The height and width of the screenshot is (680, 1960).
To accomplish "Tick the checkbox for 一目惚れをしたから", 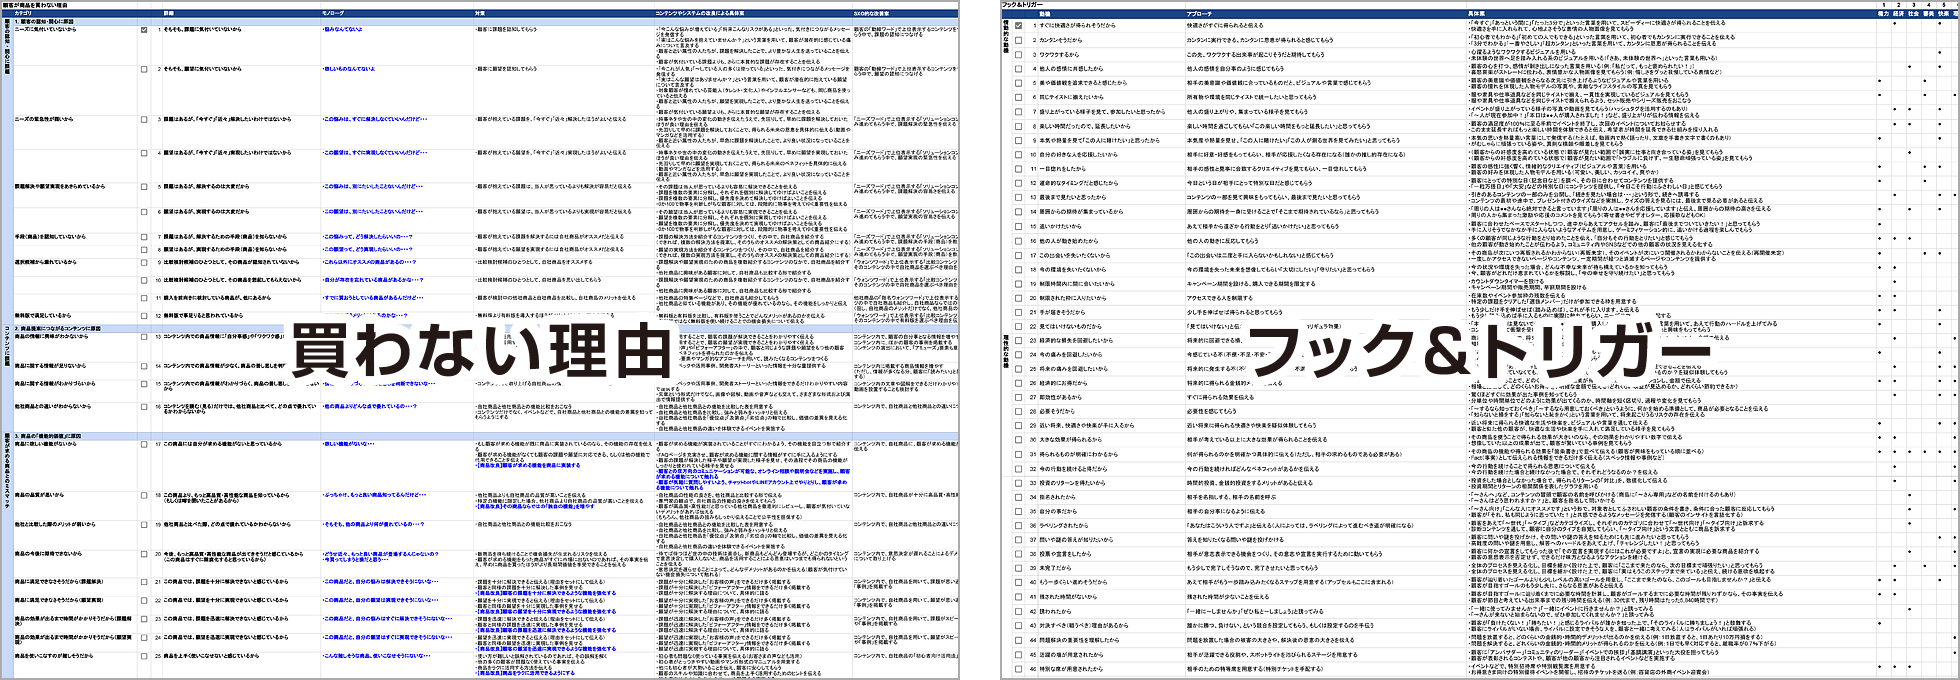I will click(1018, 169).
